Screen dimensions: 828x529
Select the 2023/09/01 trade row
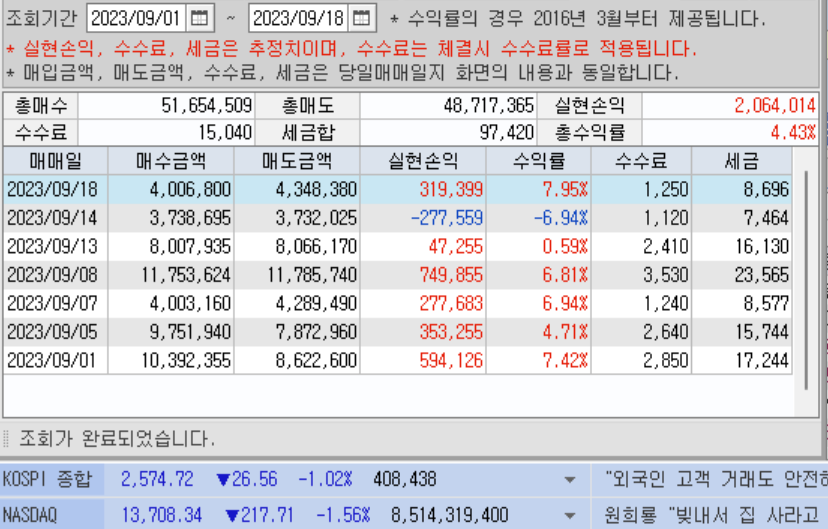[x=398, y=361]
